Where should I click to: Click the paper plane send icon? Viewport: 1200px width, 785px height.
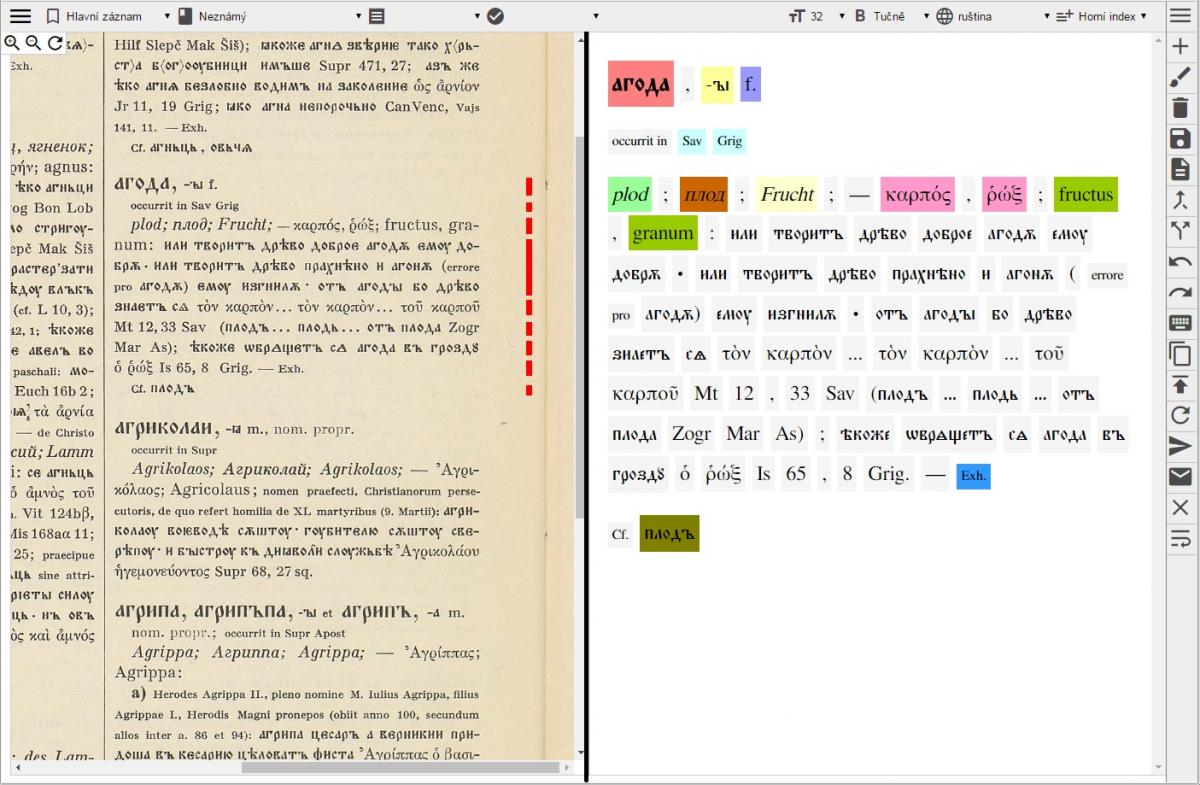(x=1180, y=446)
